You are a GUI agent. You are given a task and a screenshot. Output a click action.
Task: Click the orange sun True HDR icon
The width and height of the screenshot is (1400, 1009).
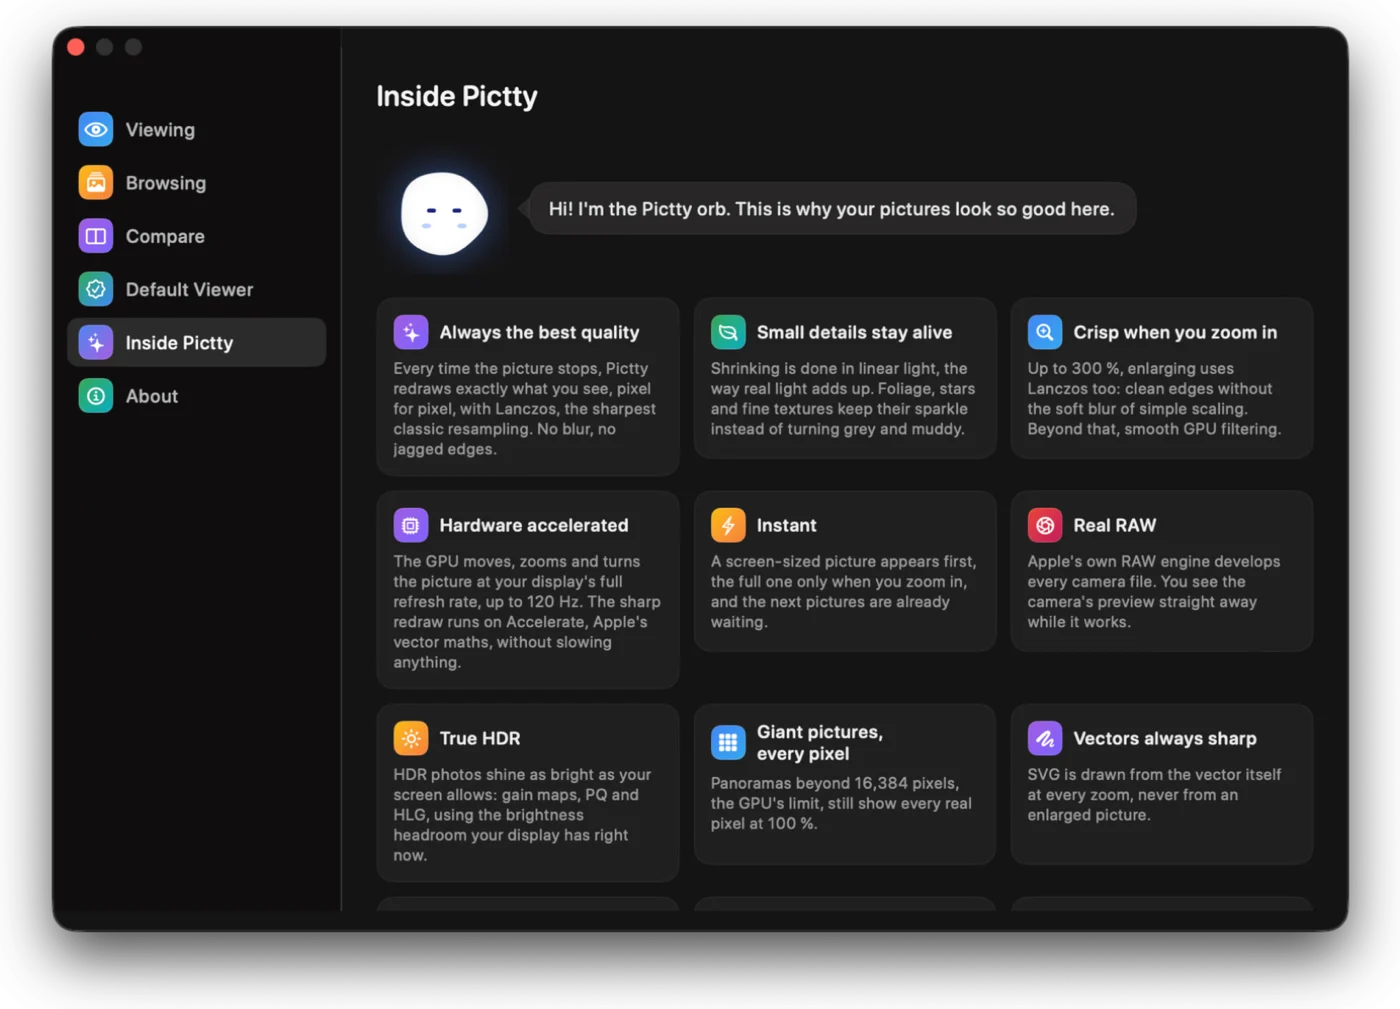[411, 738]
